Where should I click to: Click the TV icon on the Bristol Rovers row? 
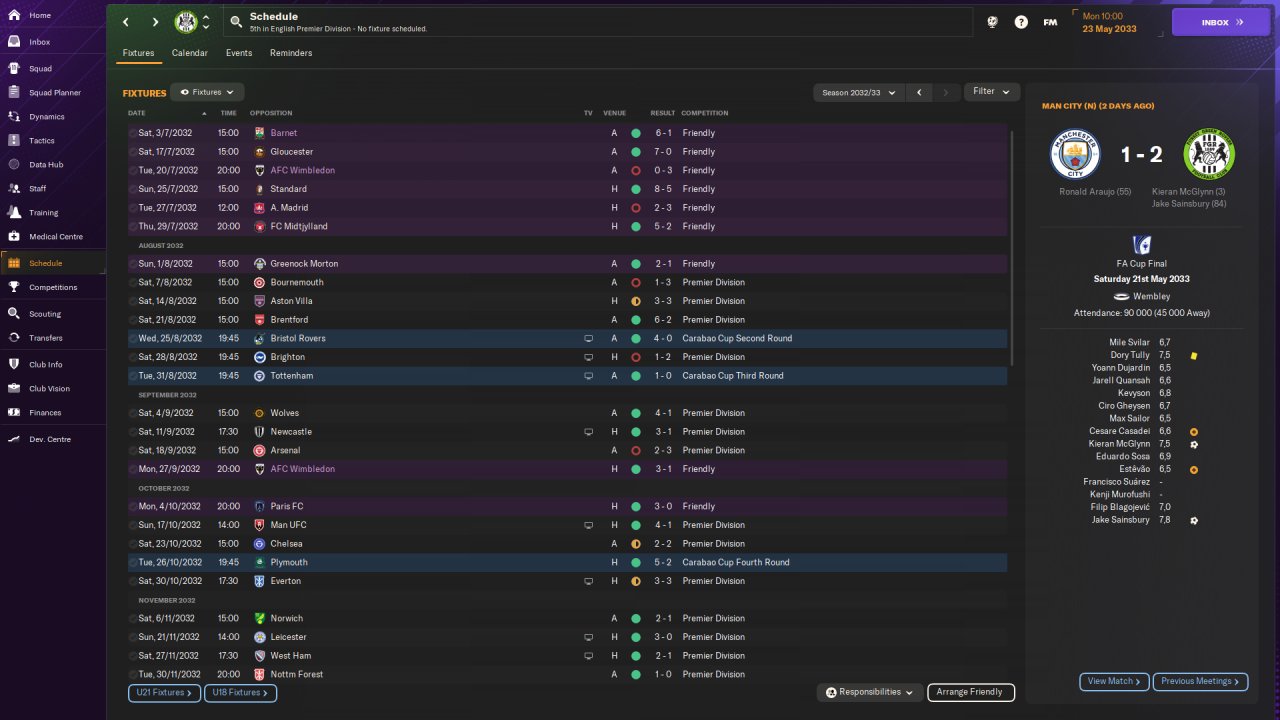[x=589, y=339]
